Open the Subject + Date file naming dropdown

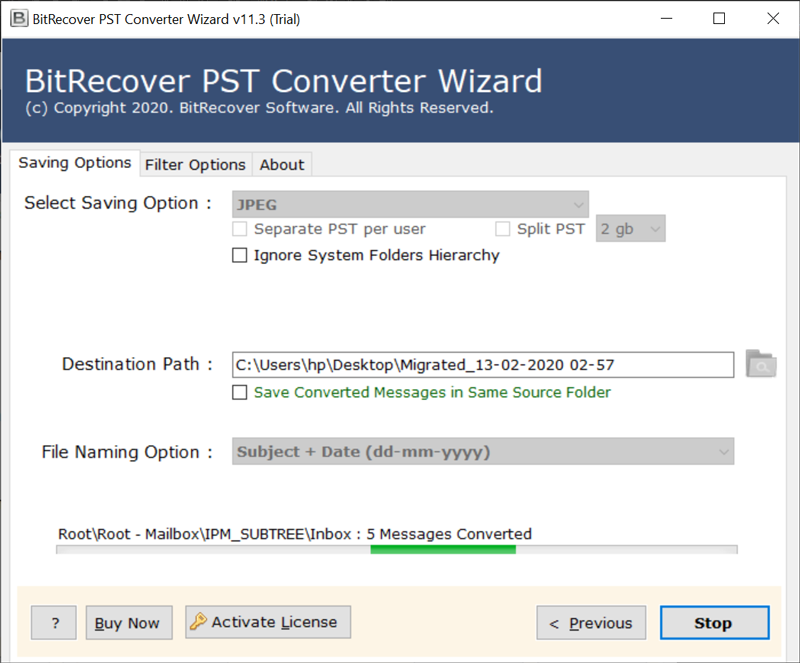483,451
